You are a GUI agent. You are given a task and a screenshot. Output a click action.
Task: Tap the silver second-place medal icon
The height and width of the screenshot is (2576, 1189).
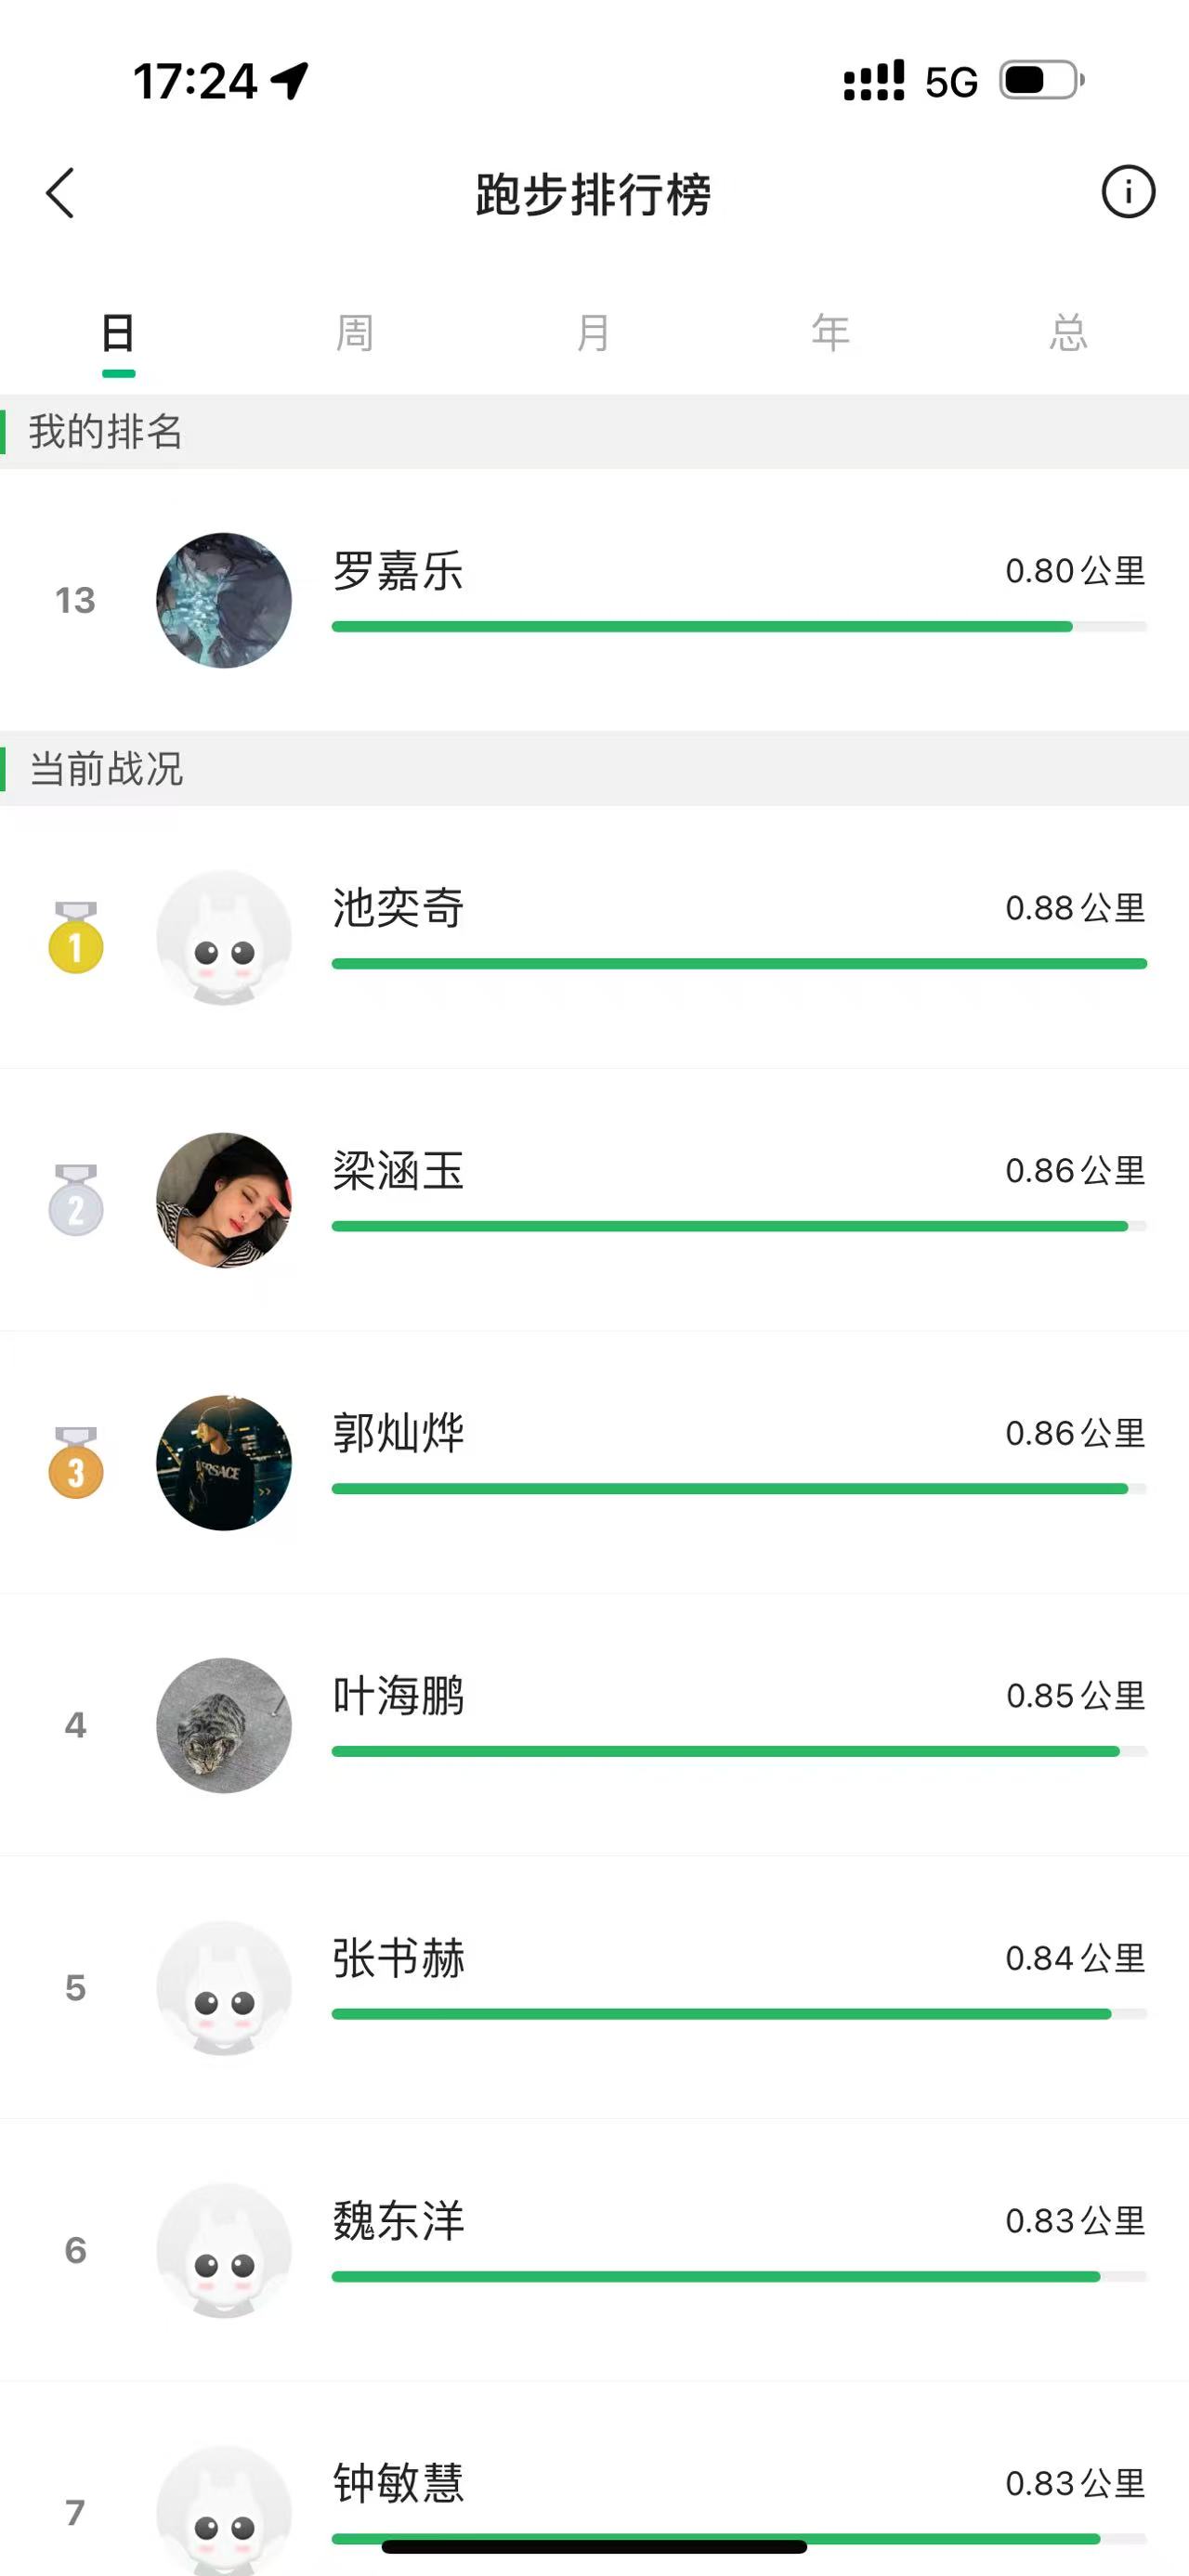tap(76, 1201)
